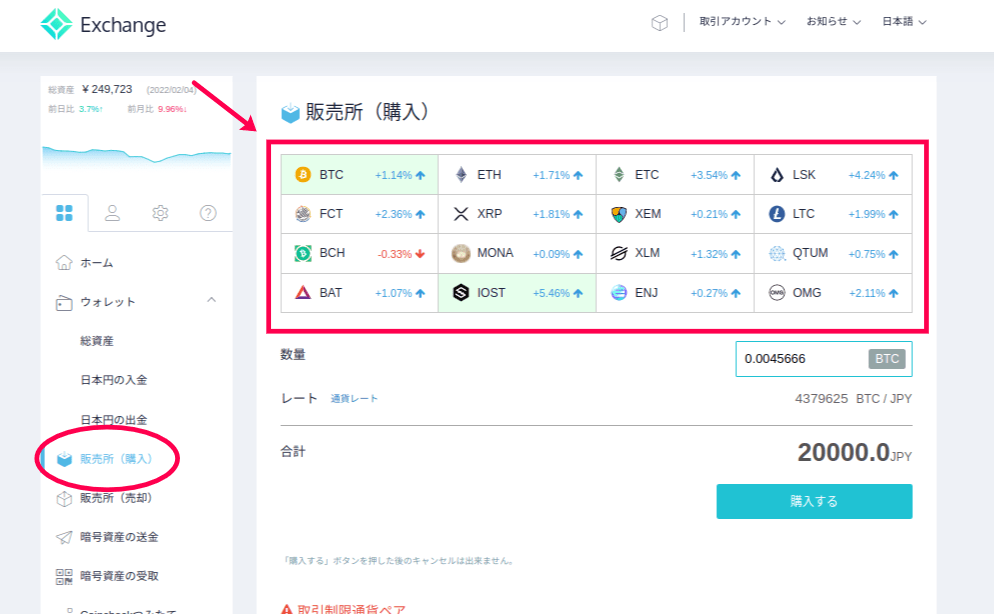Open the お知らせ dropdown menu
Screen dimensions: 994x614
pyautogui.click(x=833, y=22)
